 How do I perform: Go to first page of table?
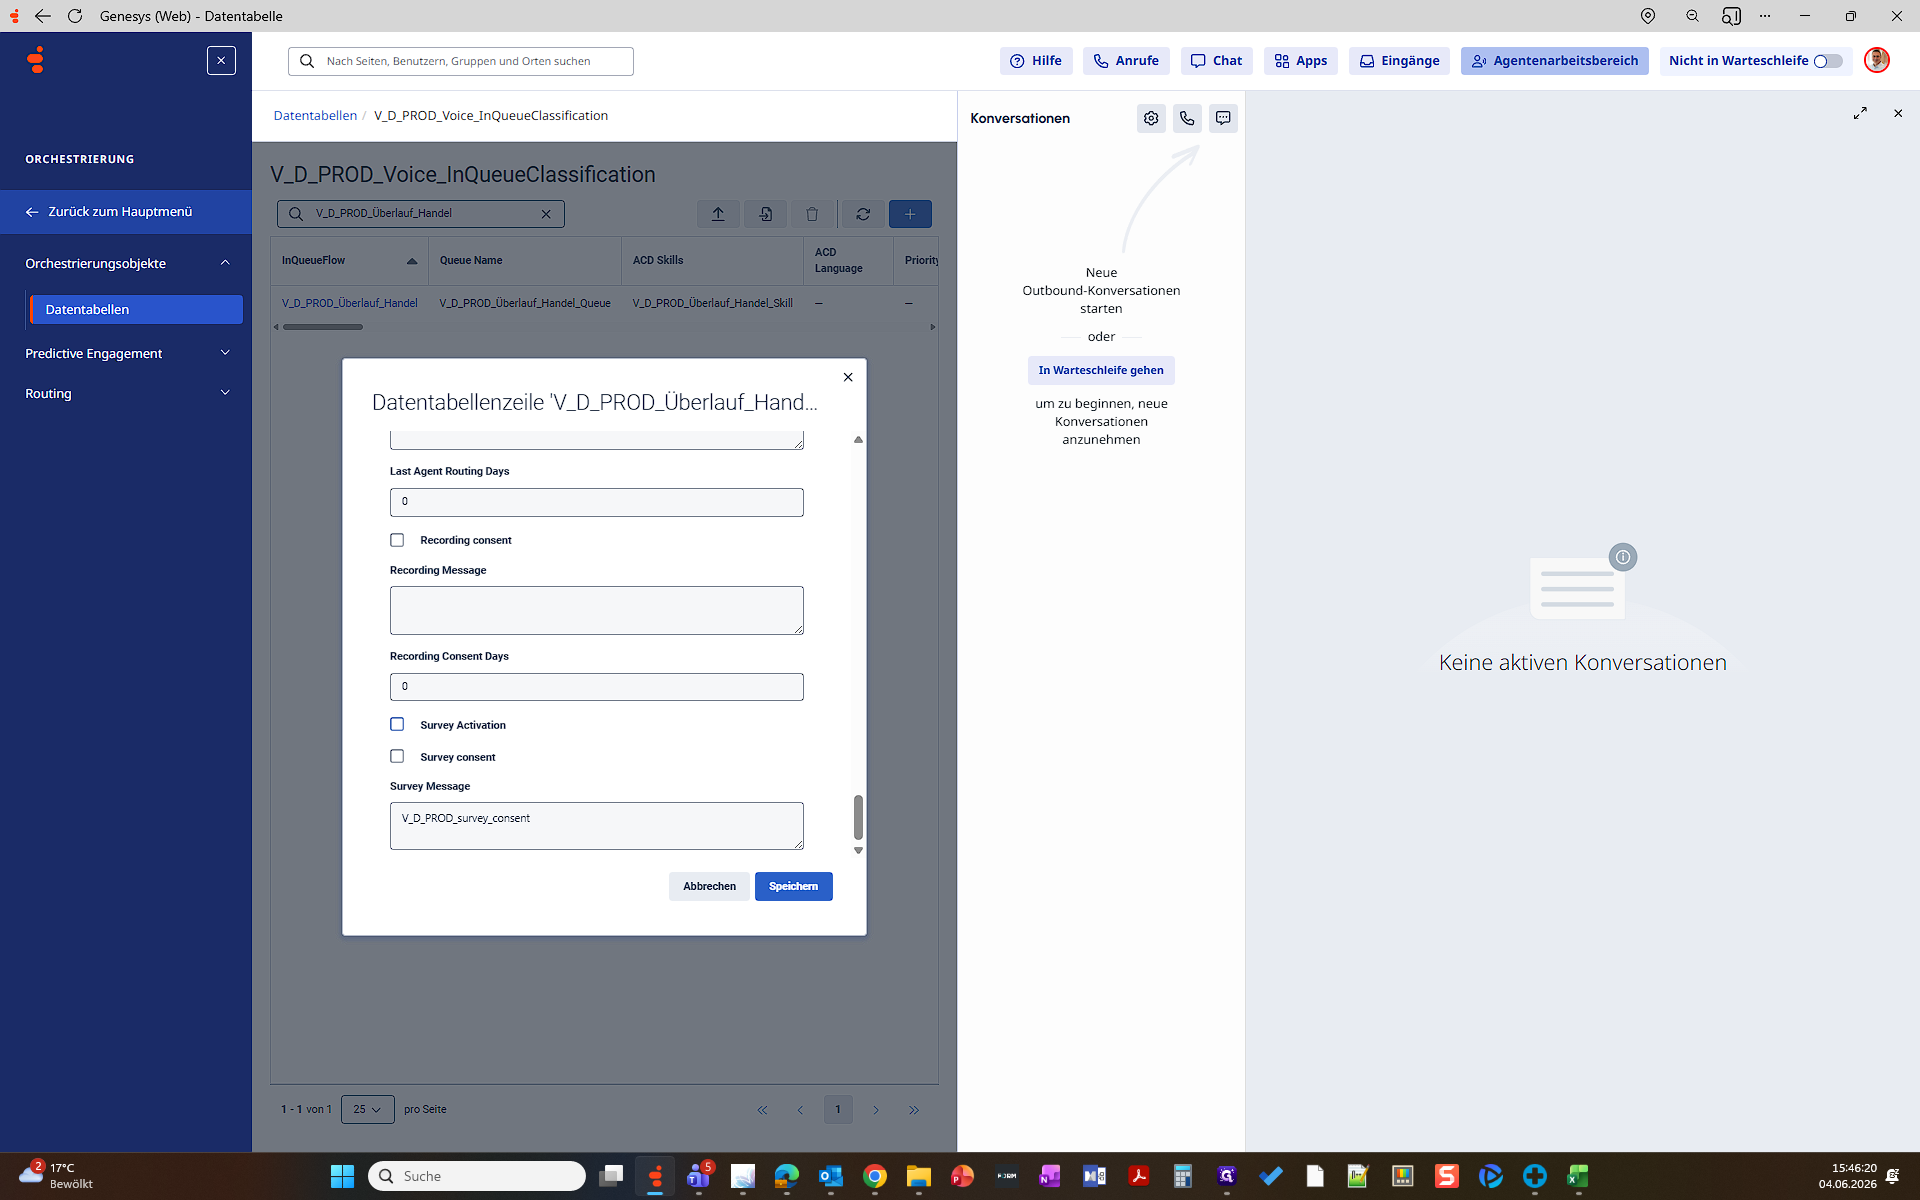click(x=762, y=1110)
